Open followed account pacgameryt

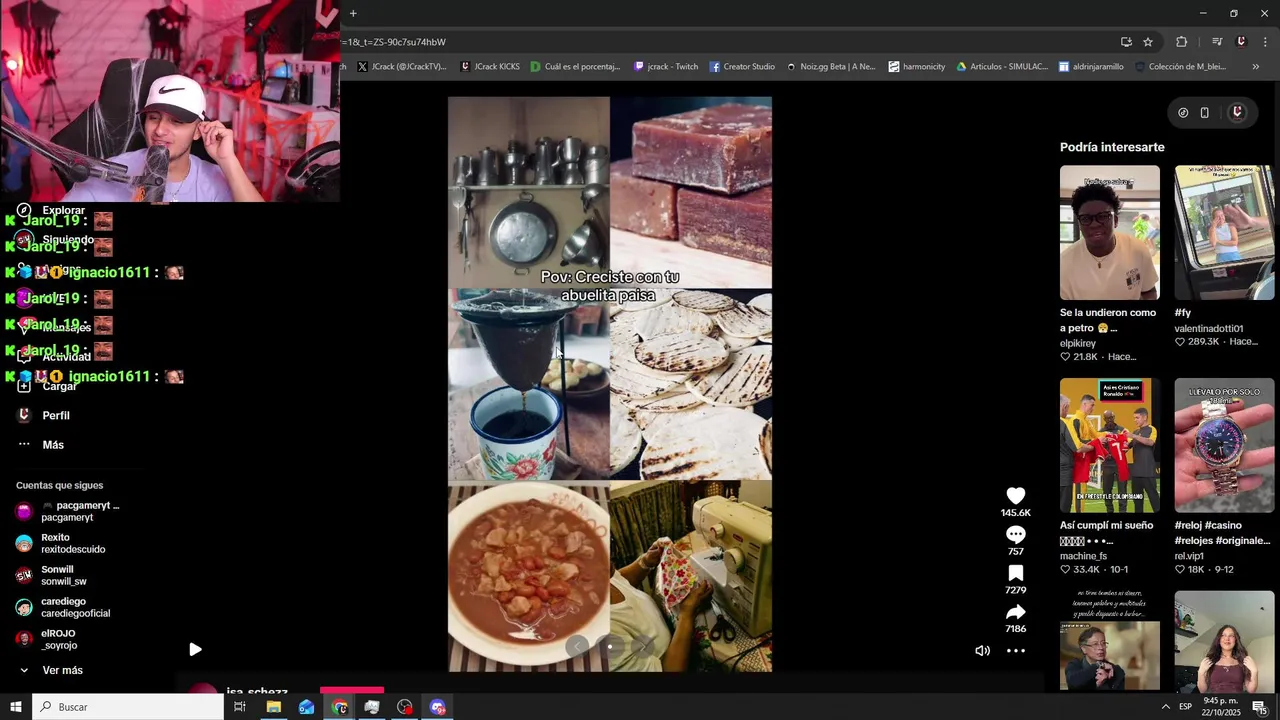pos(68,511)
